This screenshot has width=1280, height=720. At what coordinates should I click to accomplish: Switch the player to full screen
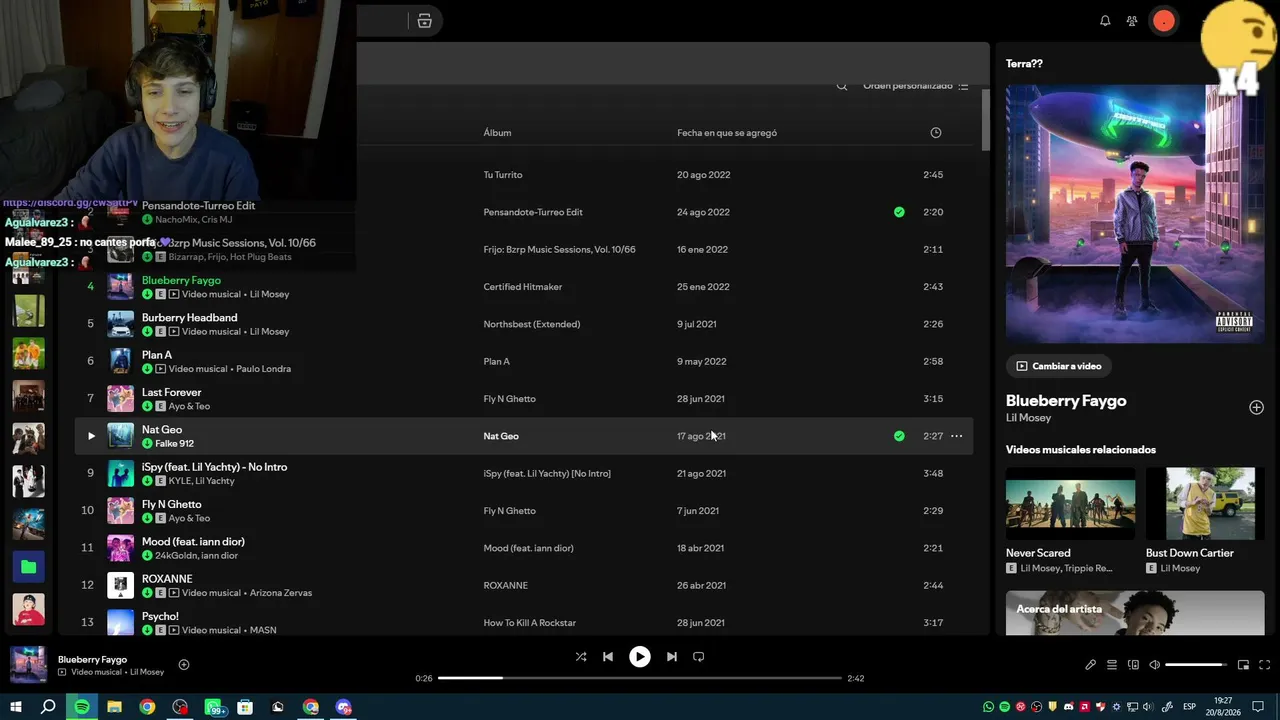(1264, 665)
